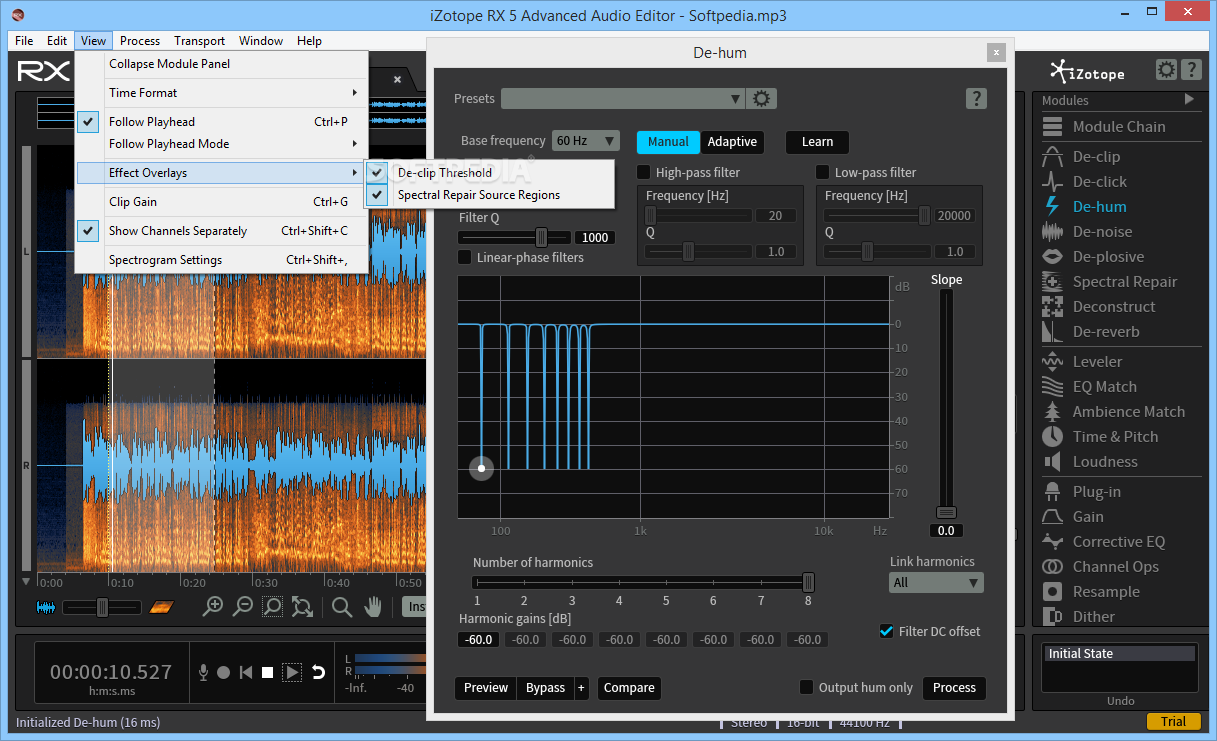Expand the Time Format submenu

tap(222, 92)
